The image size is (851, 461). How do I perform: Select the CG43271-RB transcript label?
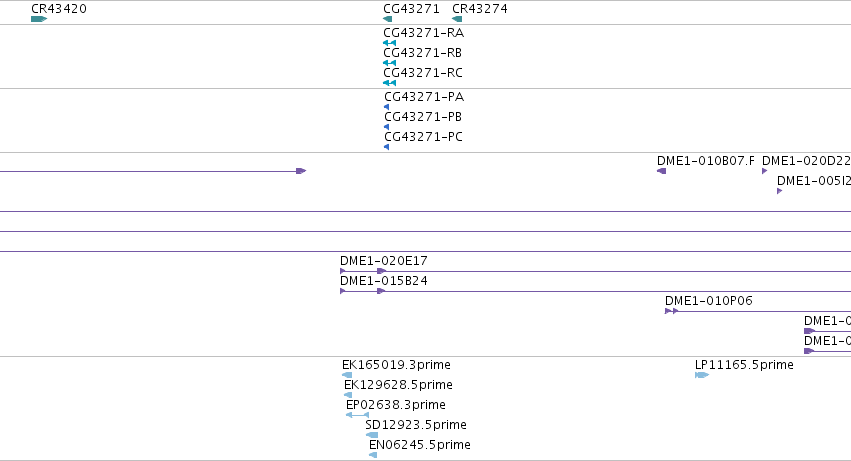click(423, 53)
